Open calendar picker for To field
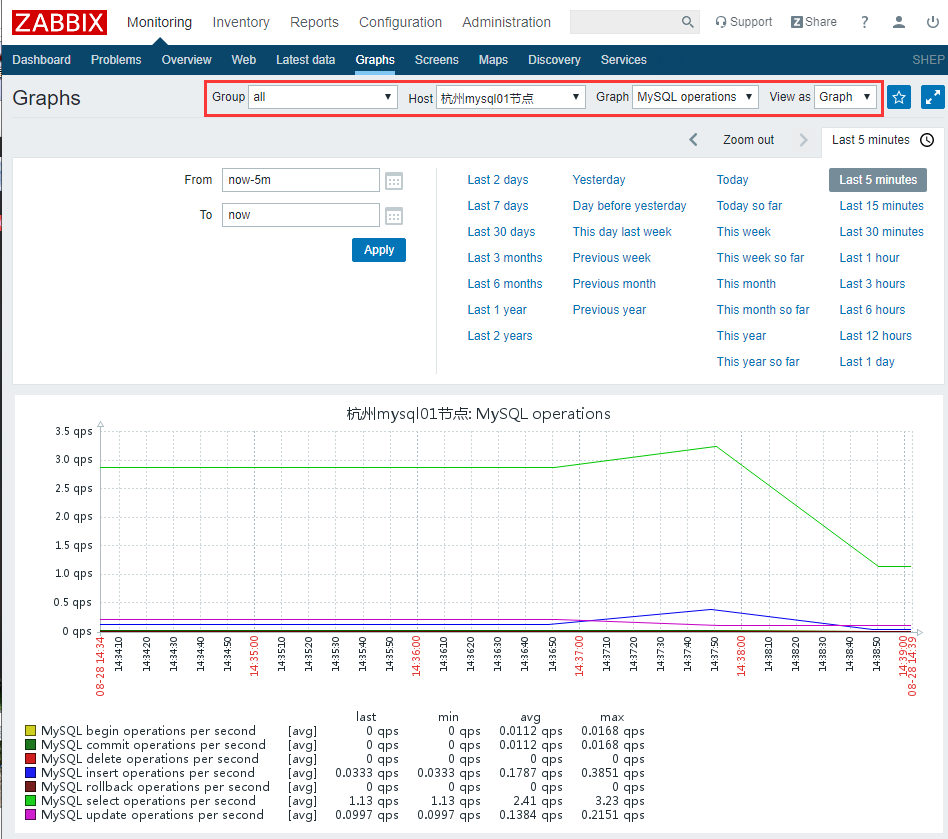The height and width of the screenshot is (839, 948). coord(394,216)
